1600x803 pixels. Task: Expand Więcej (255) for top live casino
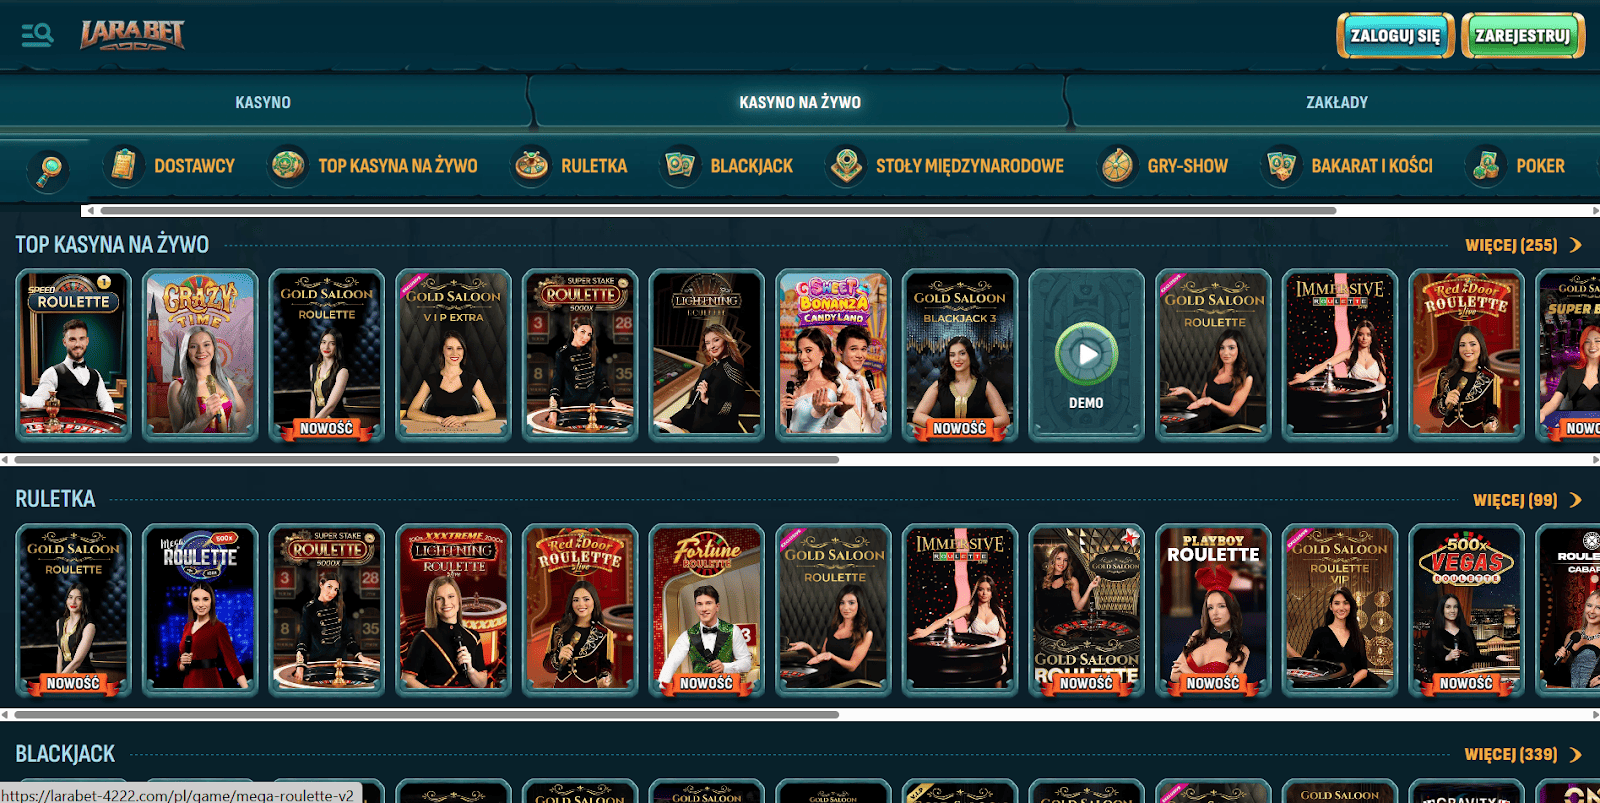(1522, 245)
